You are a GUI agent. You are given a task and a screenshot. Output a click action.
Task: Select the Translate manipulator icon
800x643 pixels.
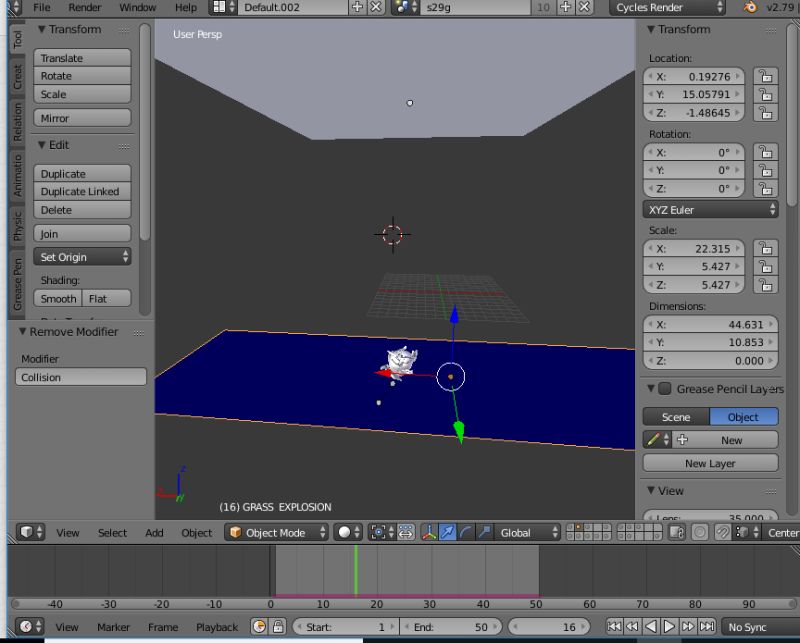[x=447, y=533]
